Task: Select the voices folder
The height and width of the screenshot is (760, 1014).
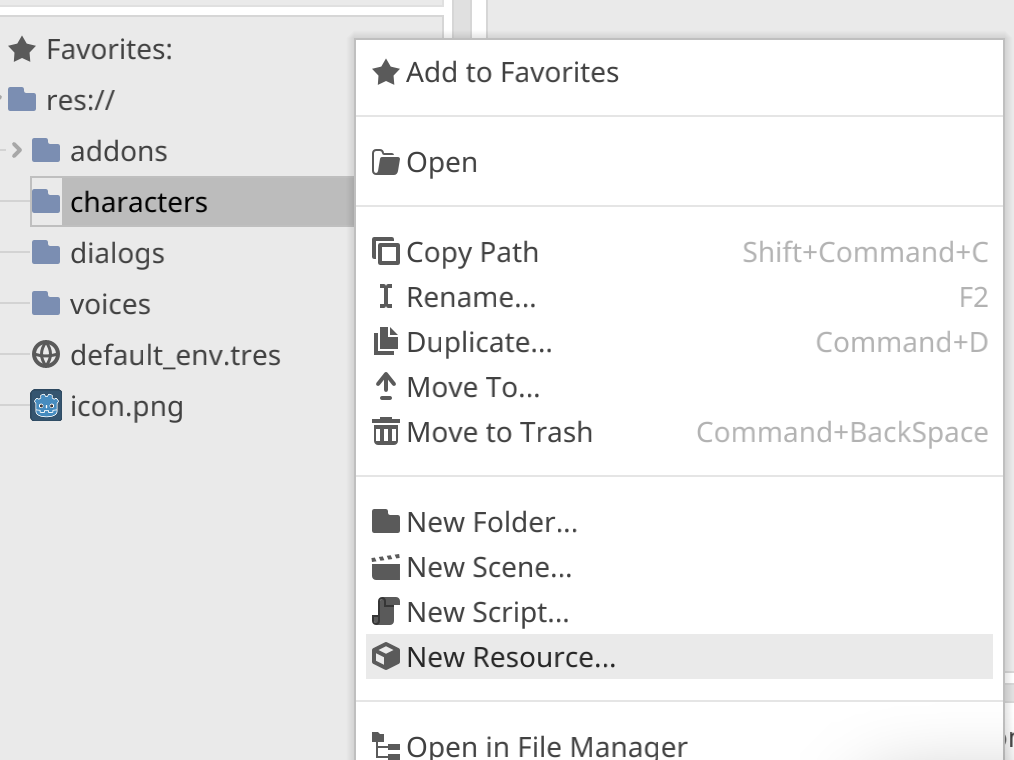Action: click(x=110, y=304)
